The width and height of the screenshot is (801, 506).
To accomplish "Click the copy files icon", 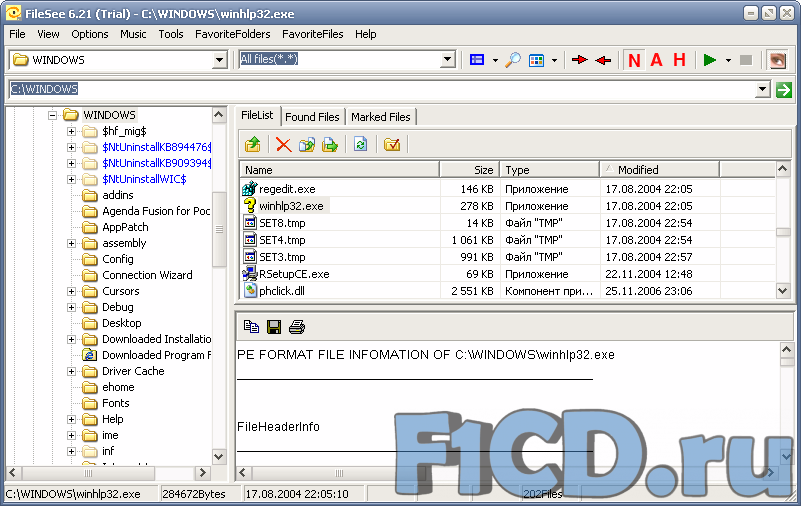I will pyautogui.click(x=307, y=145).
